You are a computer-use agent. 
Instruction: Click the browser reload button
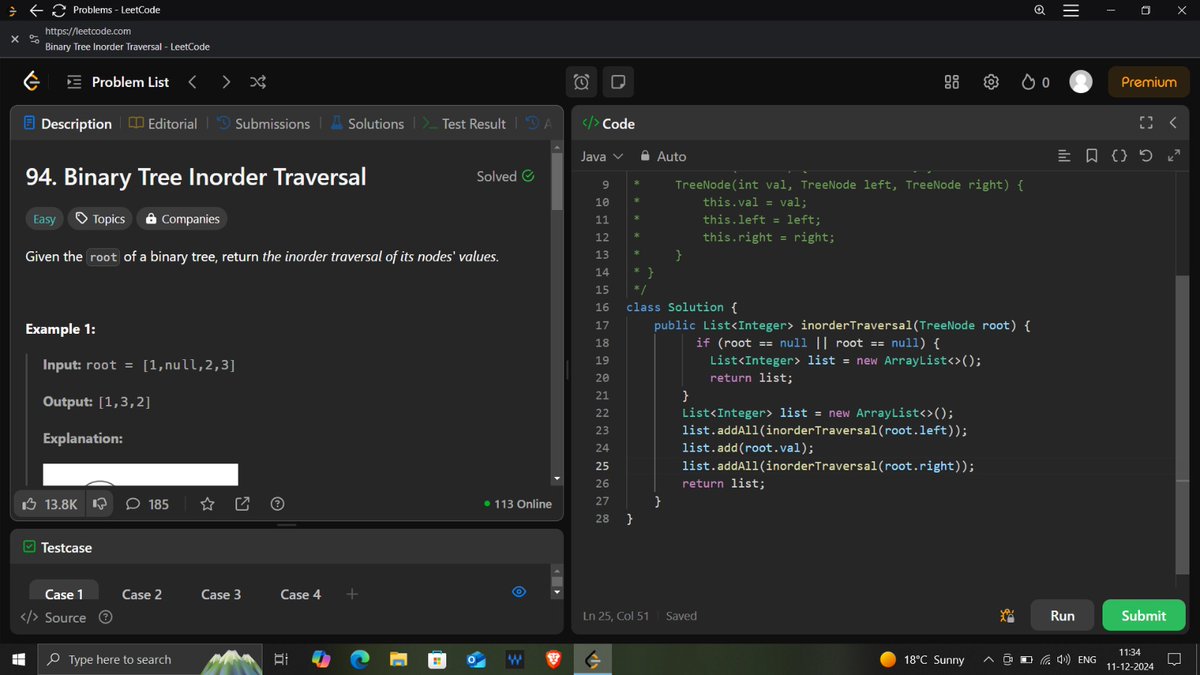click(x=58, y=10)
